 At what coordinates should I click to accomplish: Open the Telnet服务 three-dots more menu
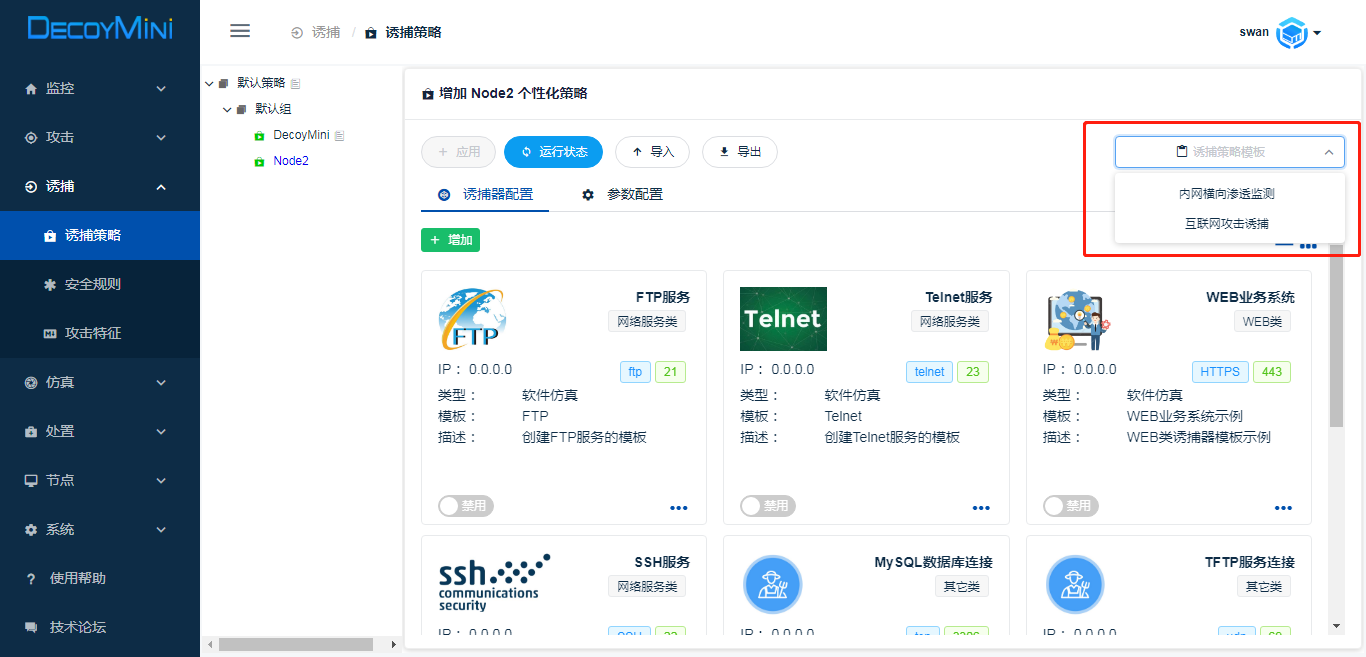point(981,508)
